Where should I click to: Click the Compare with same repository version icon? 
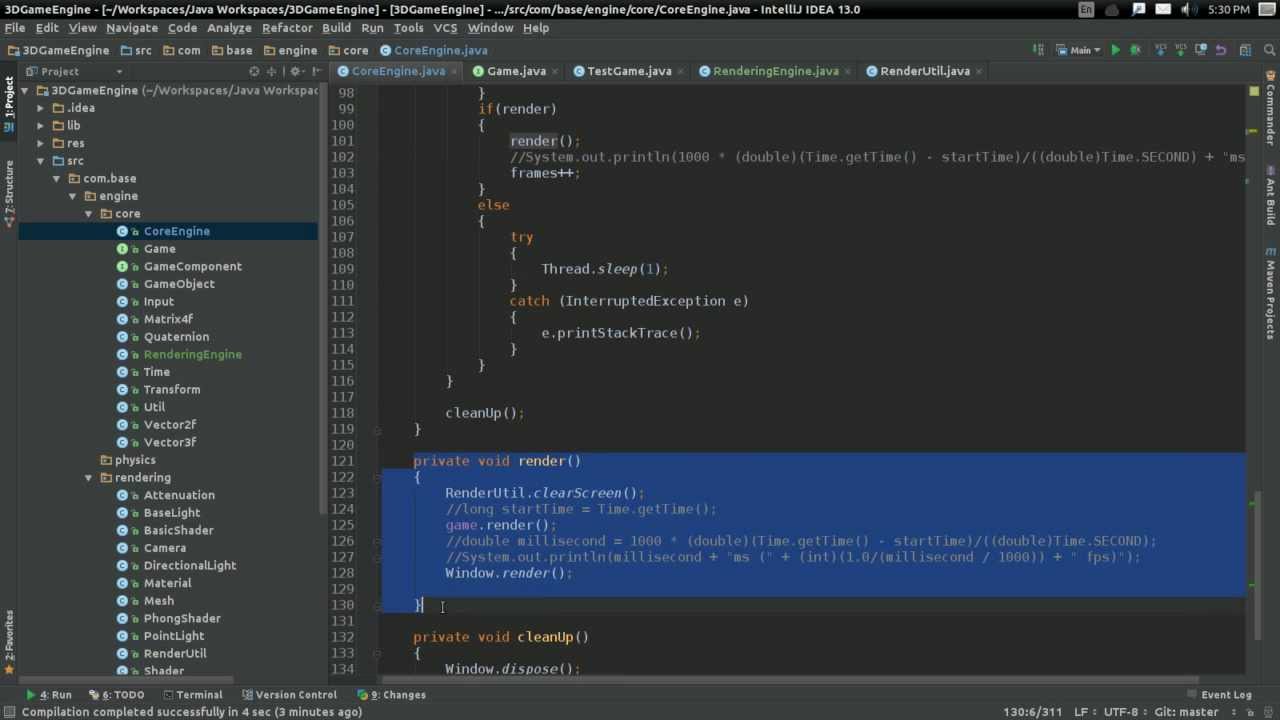1201,50
